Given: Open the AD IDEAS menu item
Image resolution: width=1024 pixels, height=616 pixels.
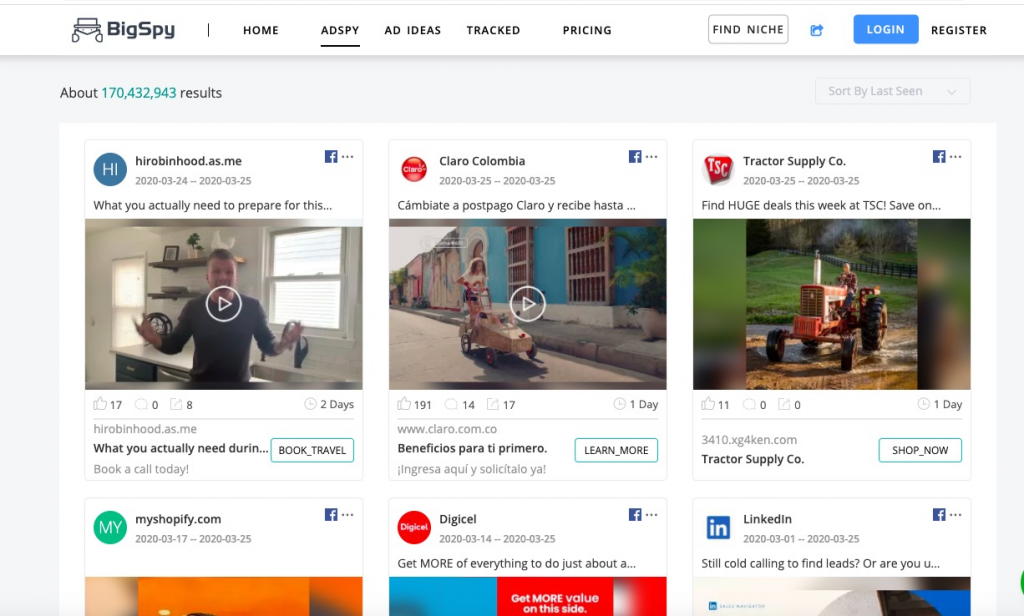Looking at the screenshot, I should point(413,30).
